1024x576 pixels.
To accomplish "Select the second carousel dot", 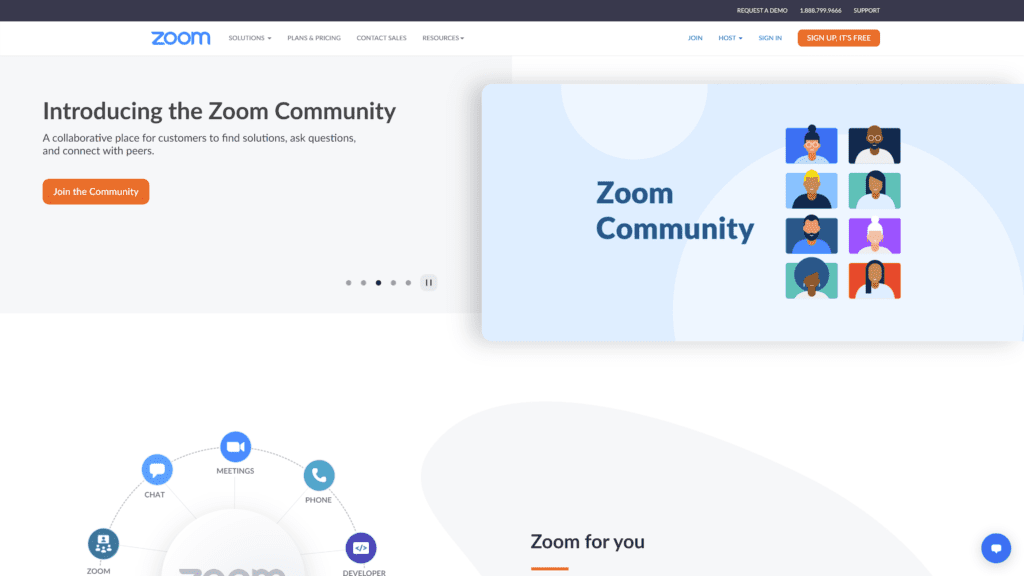I will coord(364,283).
